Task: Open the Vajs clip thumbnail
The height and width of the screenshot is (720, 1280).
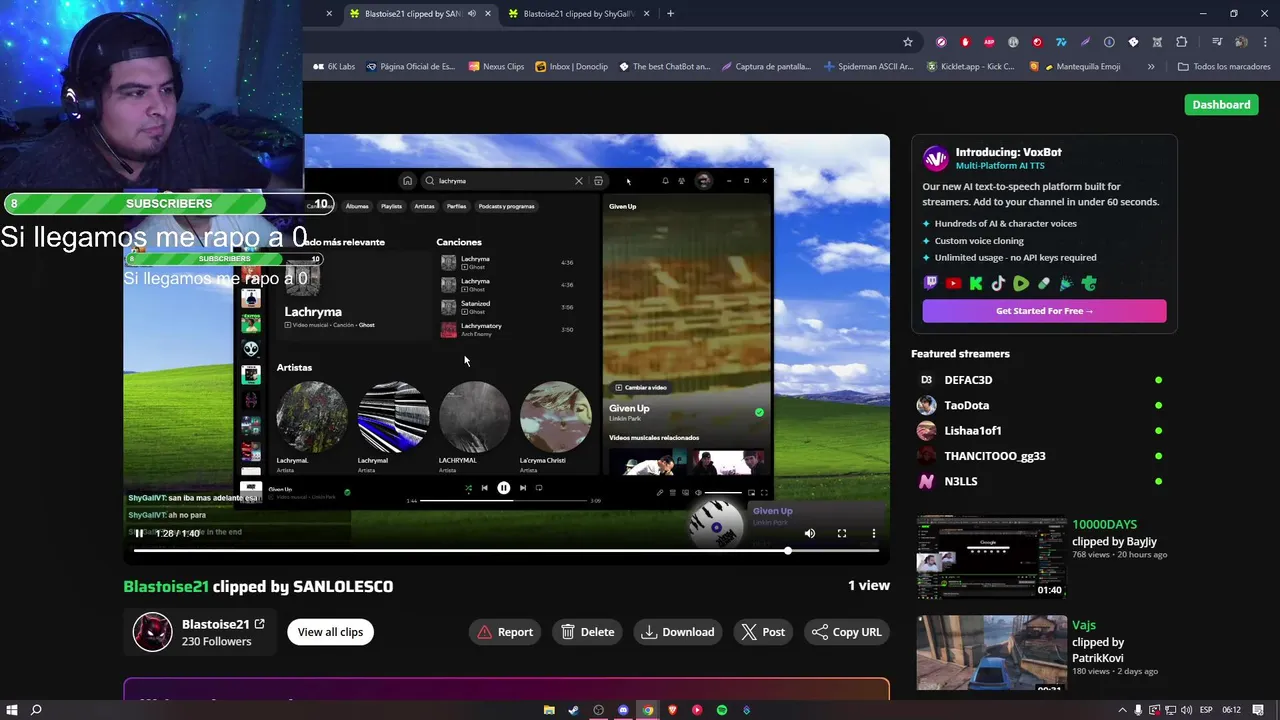Action: tap(991, 653)
